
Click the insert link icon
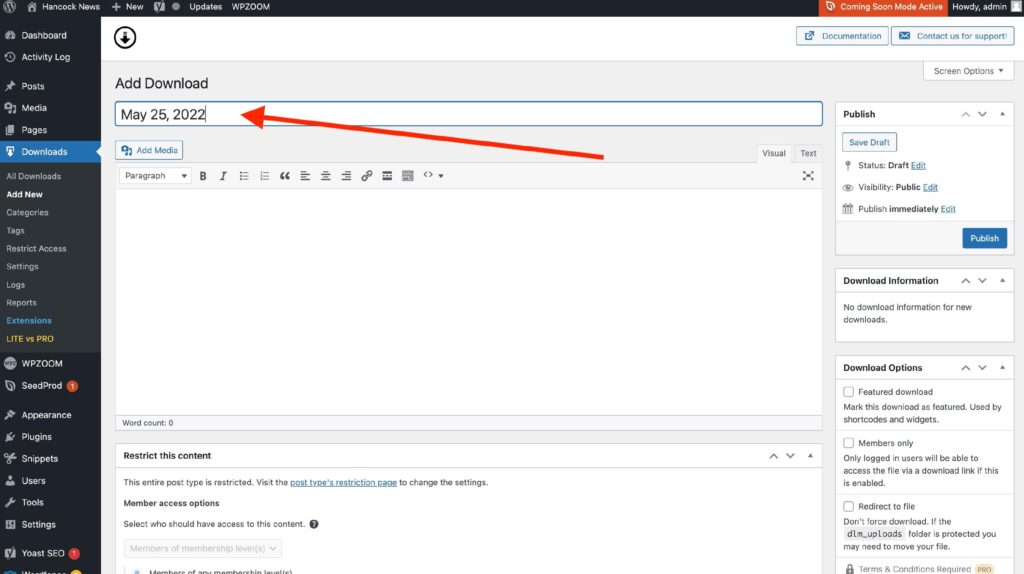tap(367, 176)
